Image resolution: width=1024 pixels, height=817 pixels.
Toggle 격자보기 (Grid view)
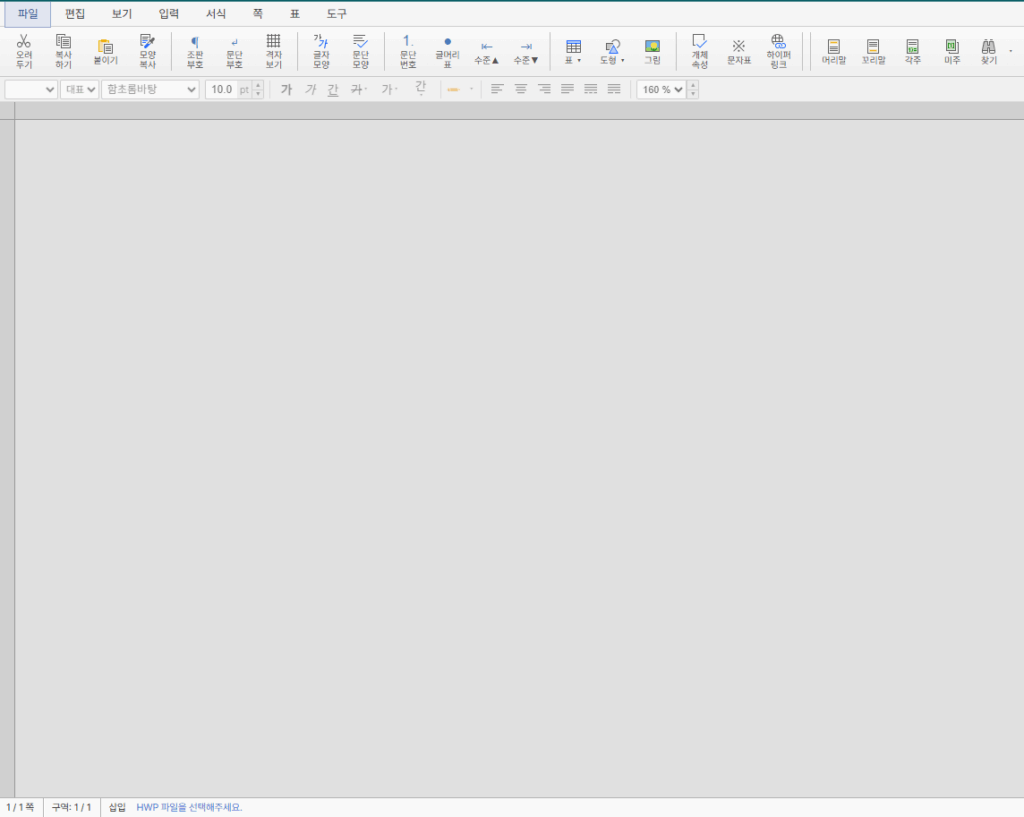pos(273,50)
